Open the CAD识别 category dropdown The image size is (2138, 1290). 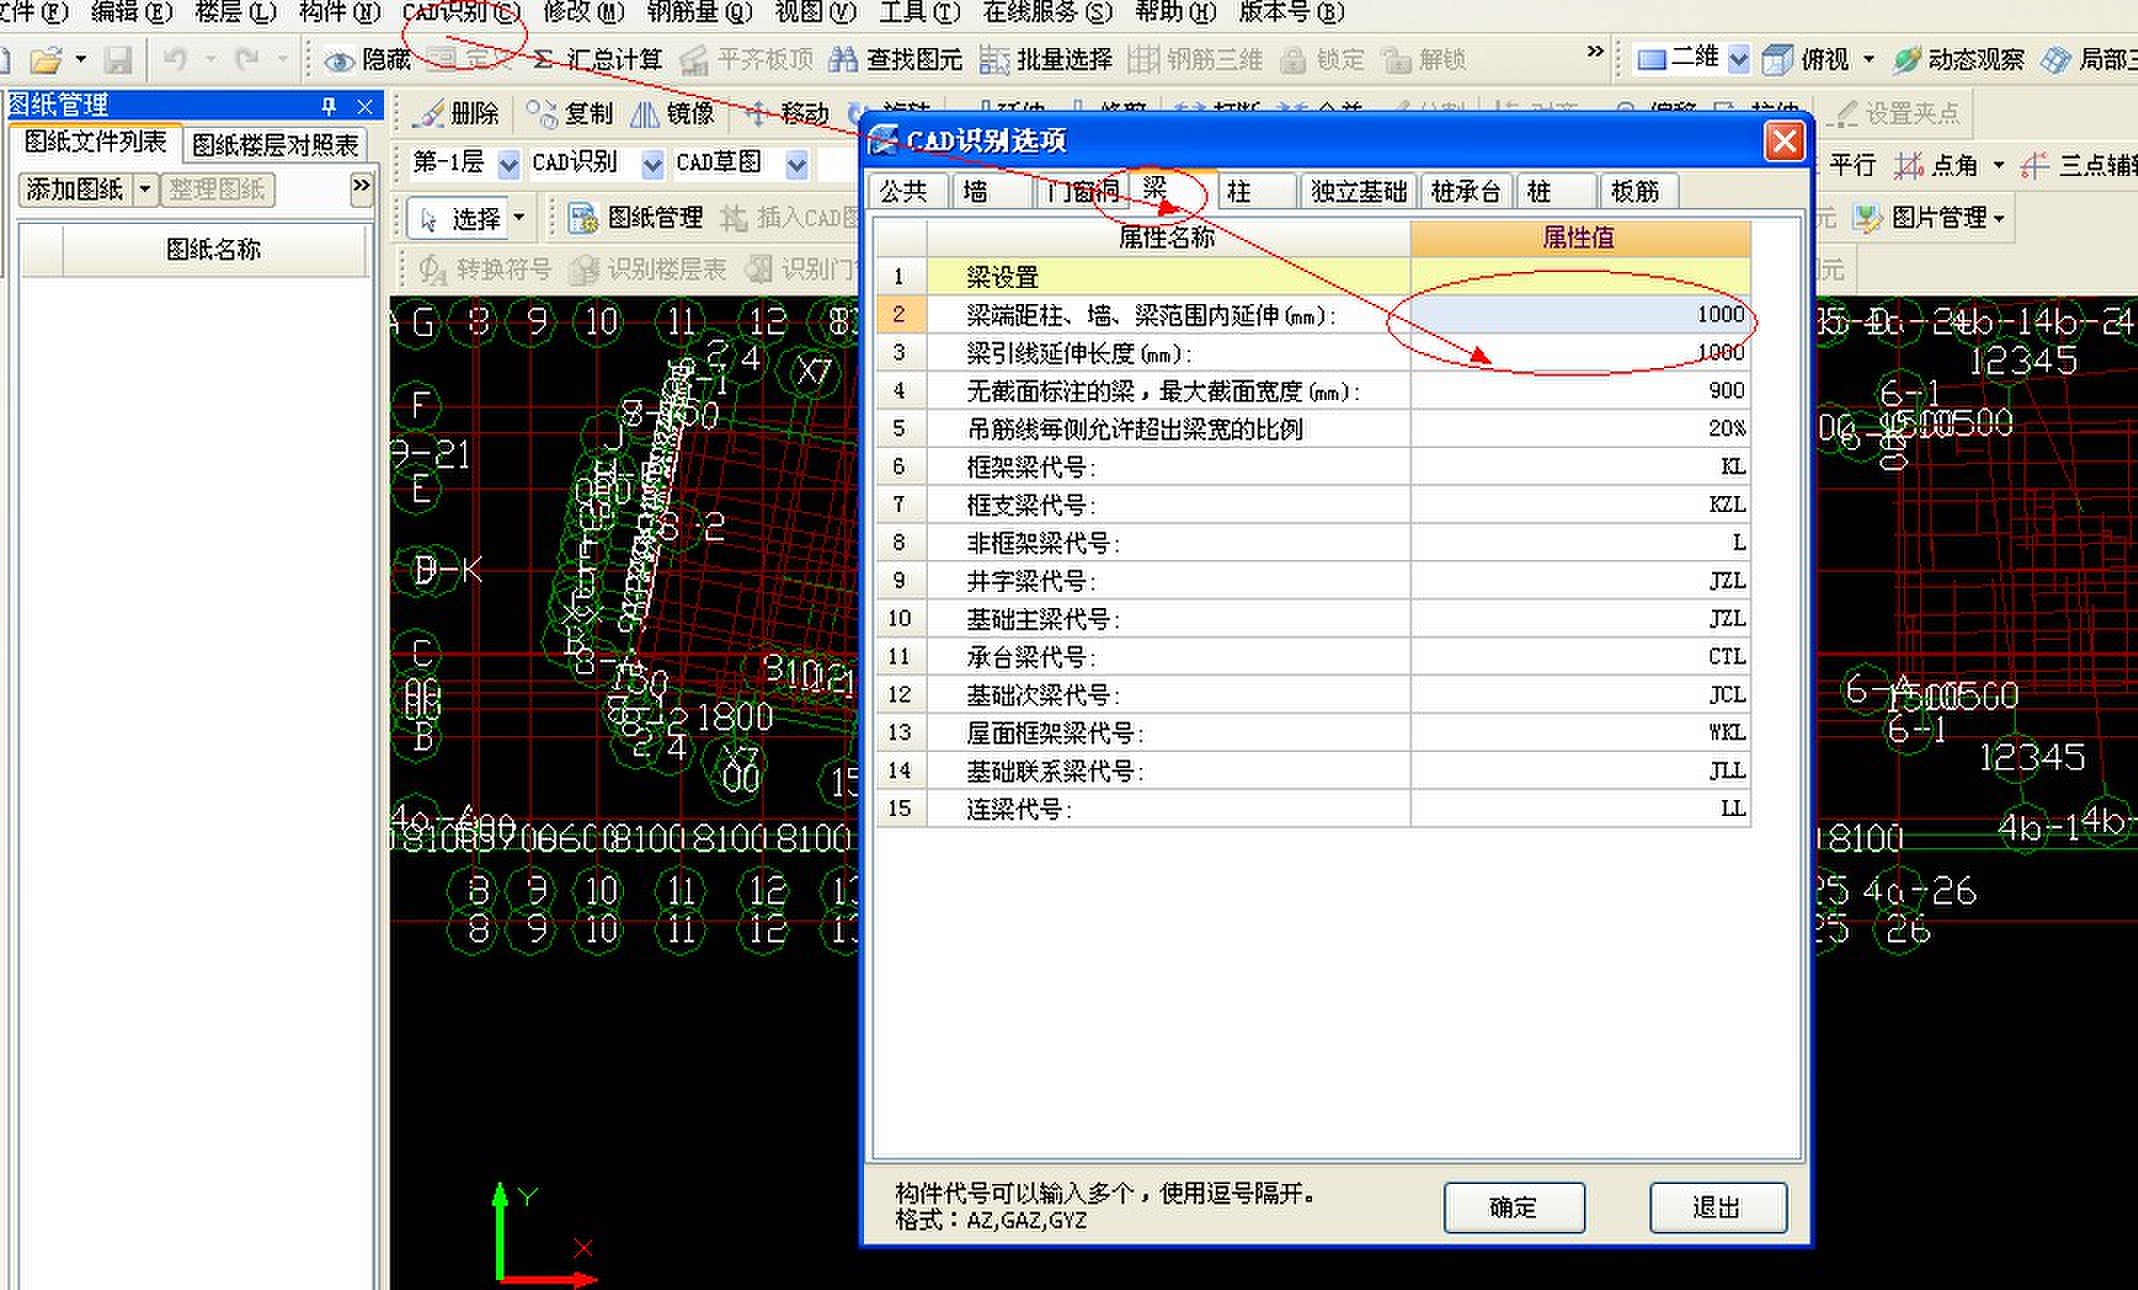pos(652,164)
